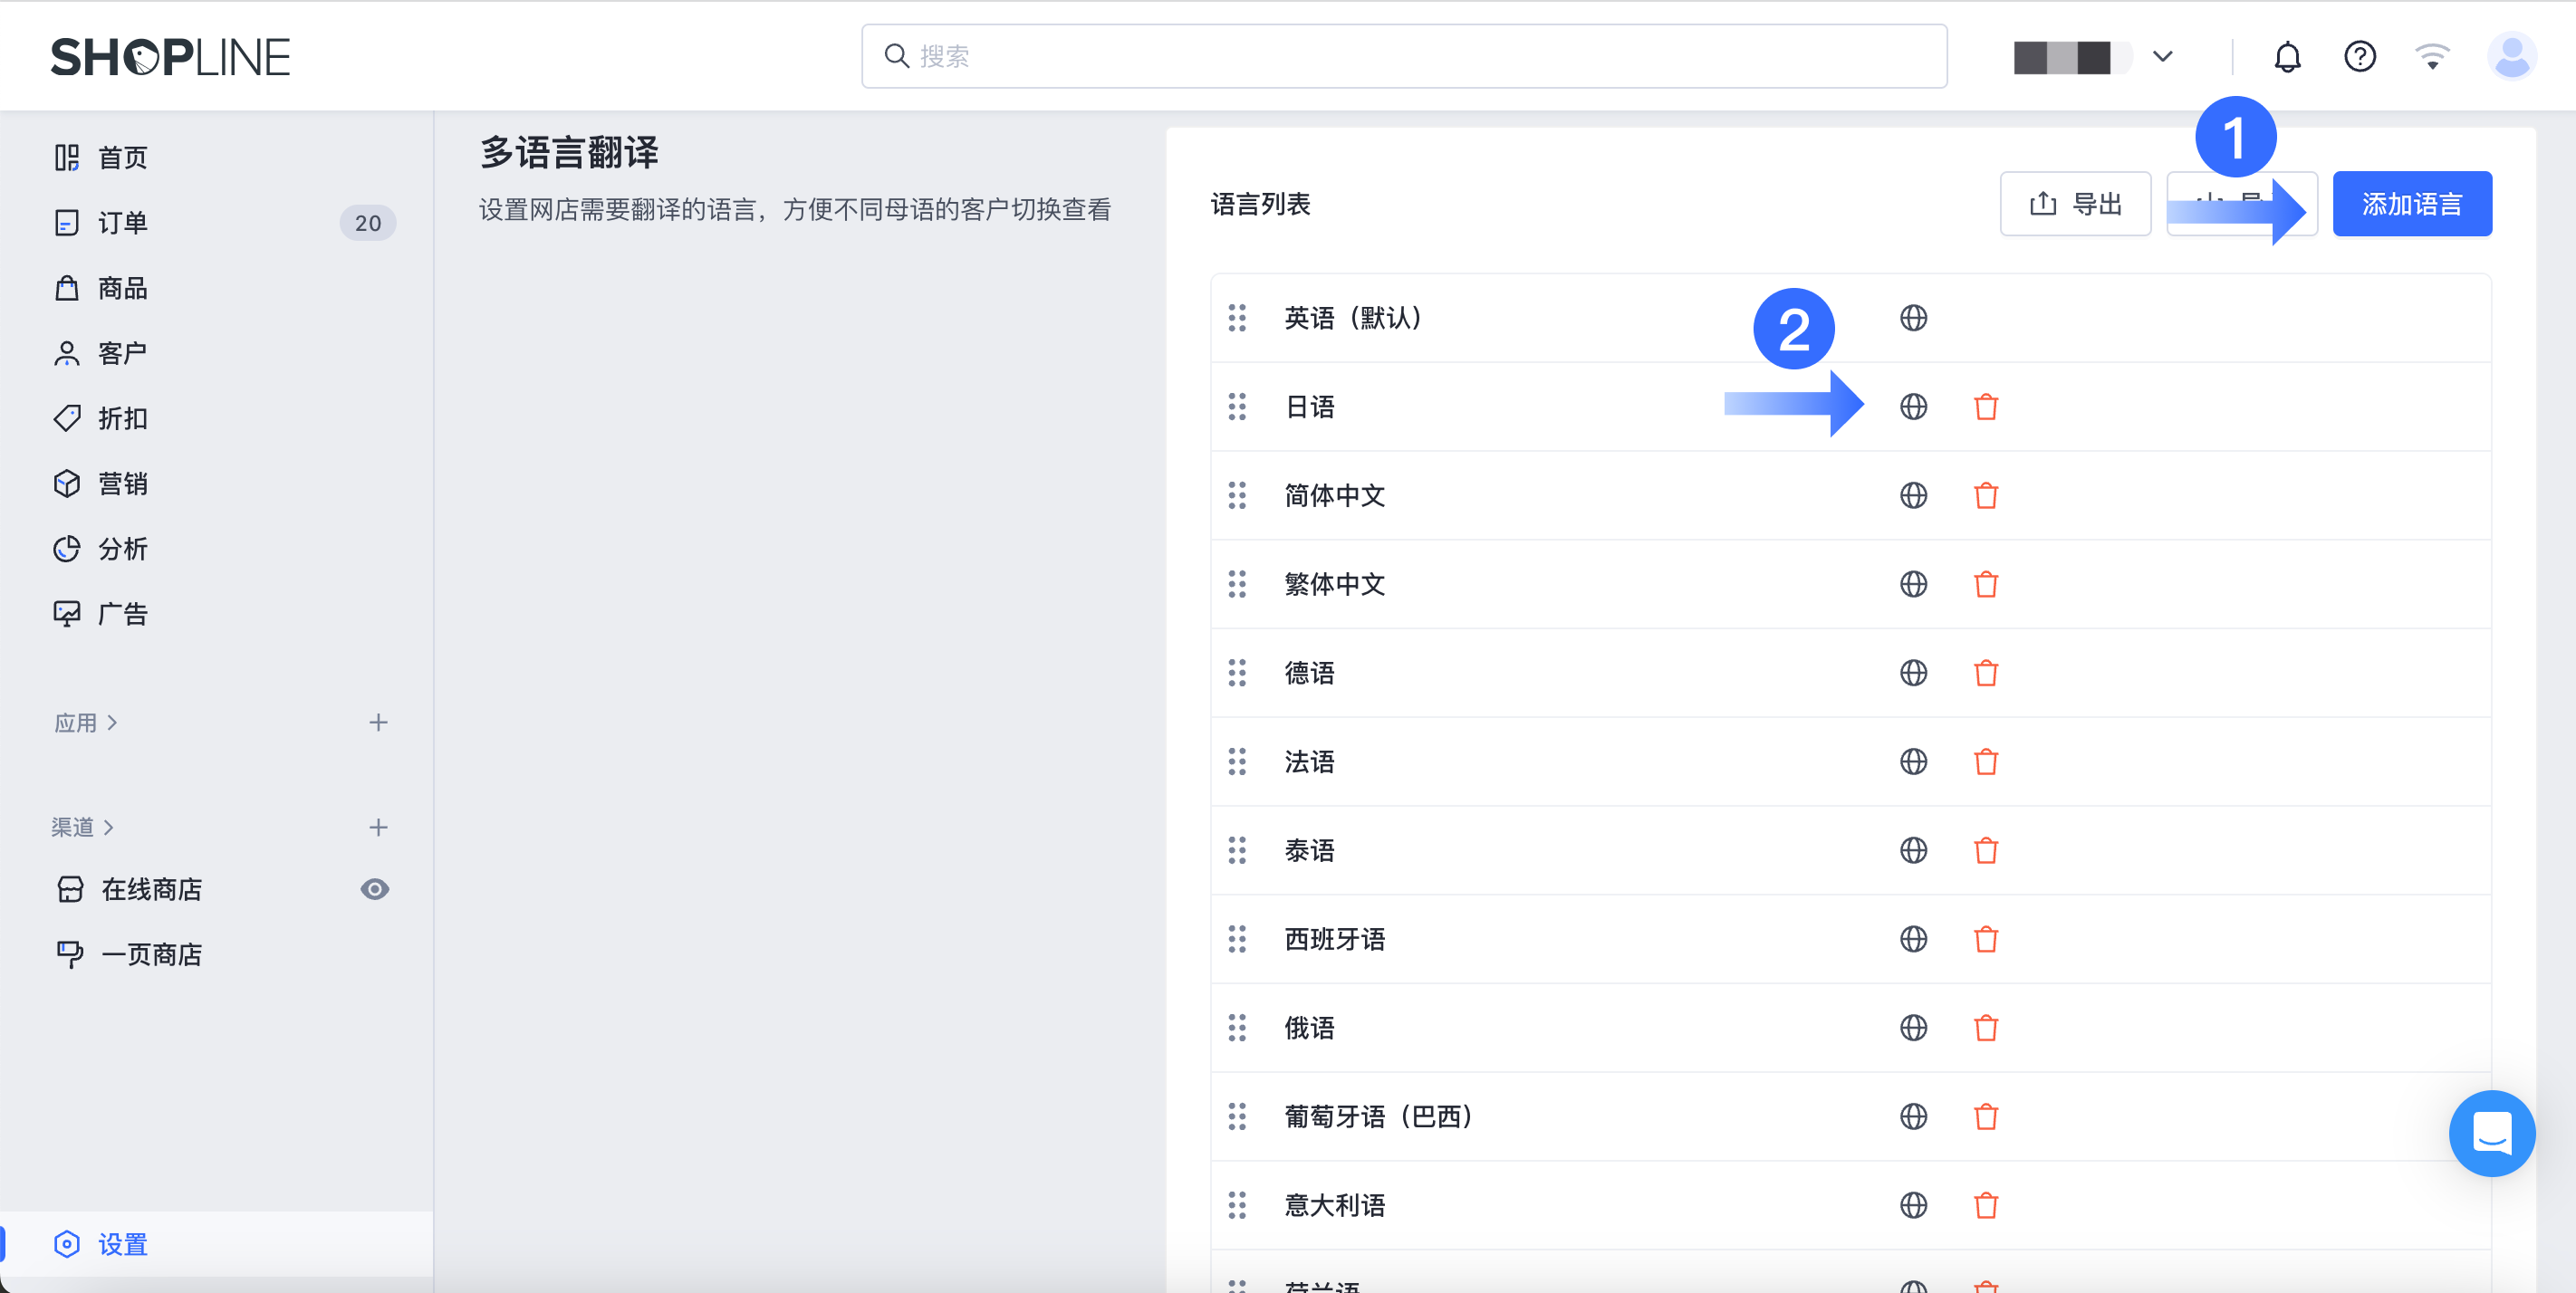The height and width of the screenshot is (1293, 2576).
Task: Open the store switcher dropdown arrow
Action: click(x=2162, y=57)
